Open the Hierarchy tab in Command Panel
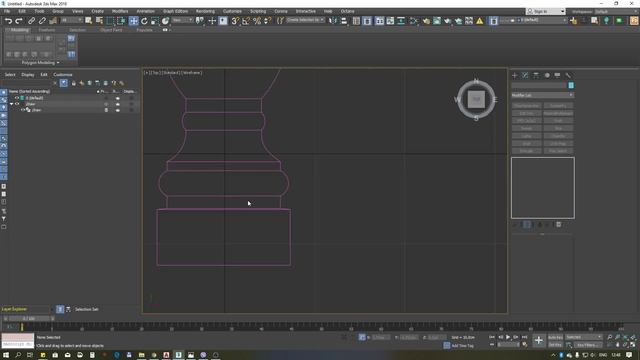The width and height of the screenshot is (640, 360). [x=536, y=76]
